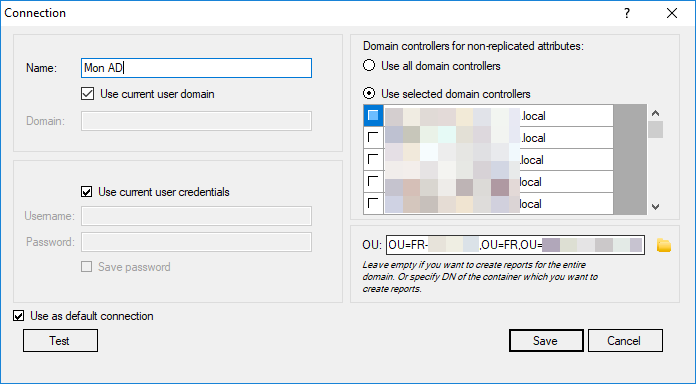Toggle Use current user domain checkbox
Screen dimensions: 696x384
(87, 94)
